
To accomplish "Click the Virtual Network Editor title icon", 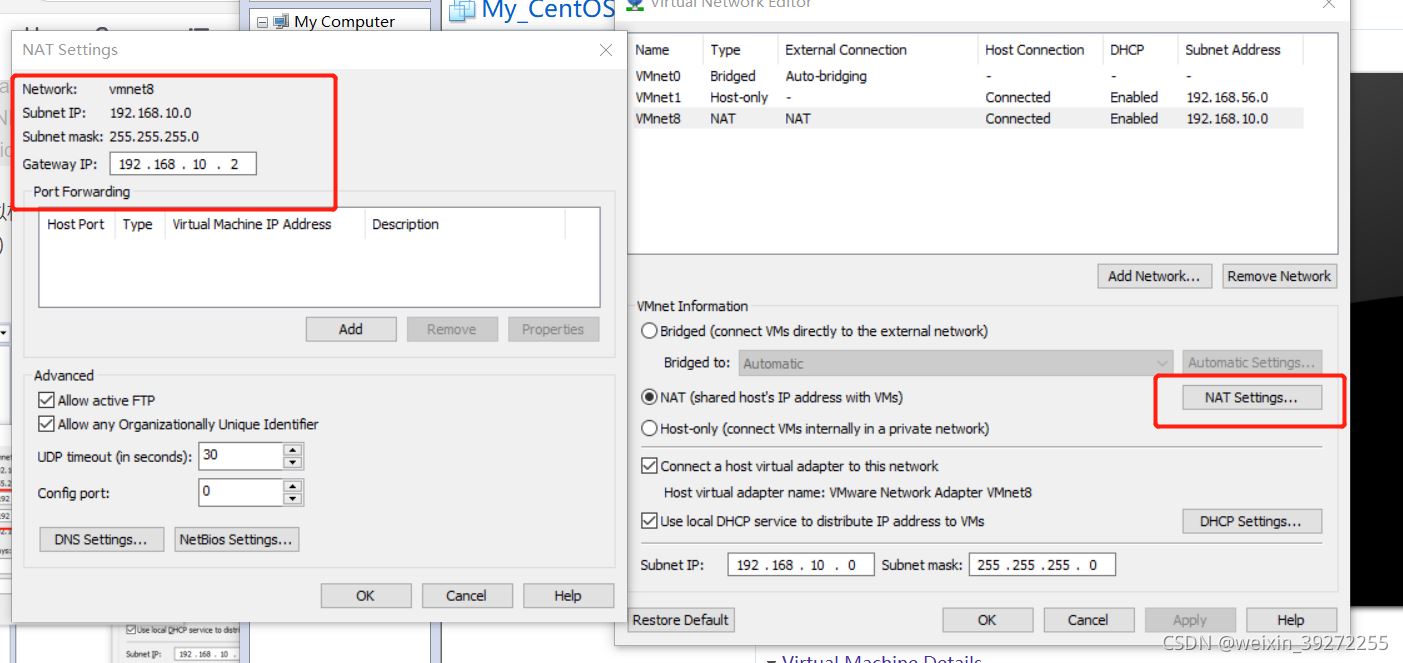I will pyautogui.click(x=634, y=4).
